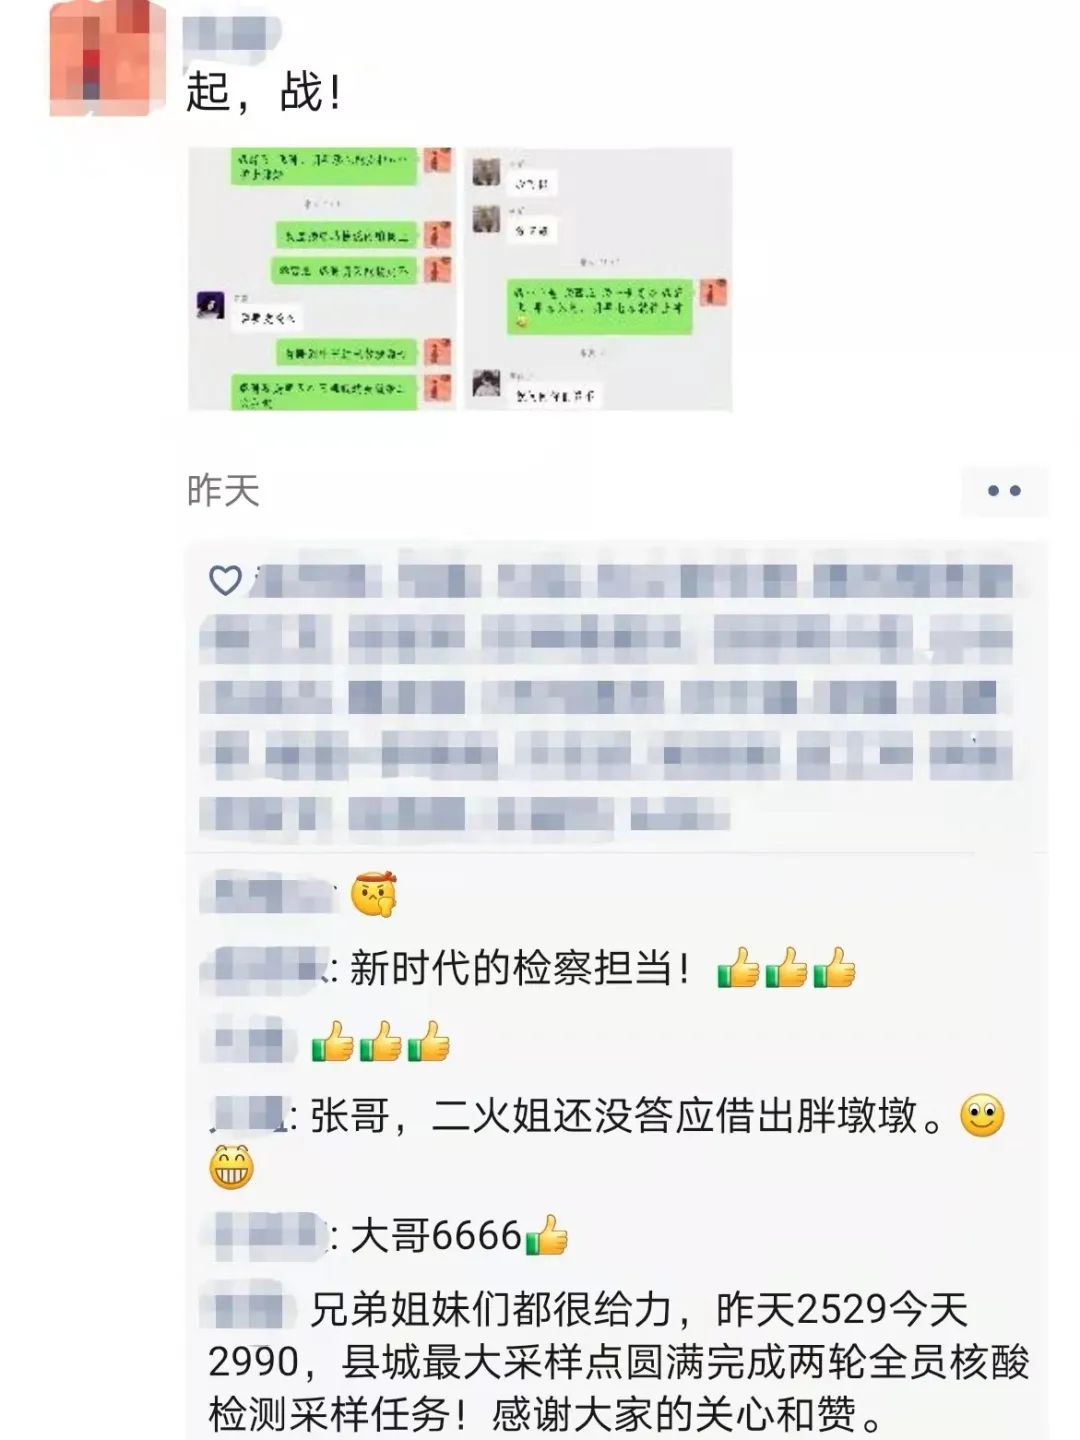1080x1440 pixels.
Task: Tap the heart likes icon
Action: [x=225, y=580]
